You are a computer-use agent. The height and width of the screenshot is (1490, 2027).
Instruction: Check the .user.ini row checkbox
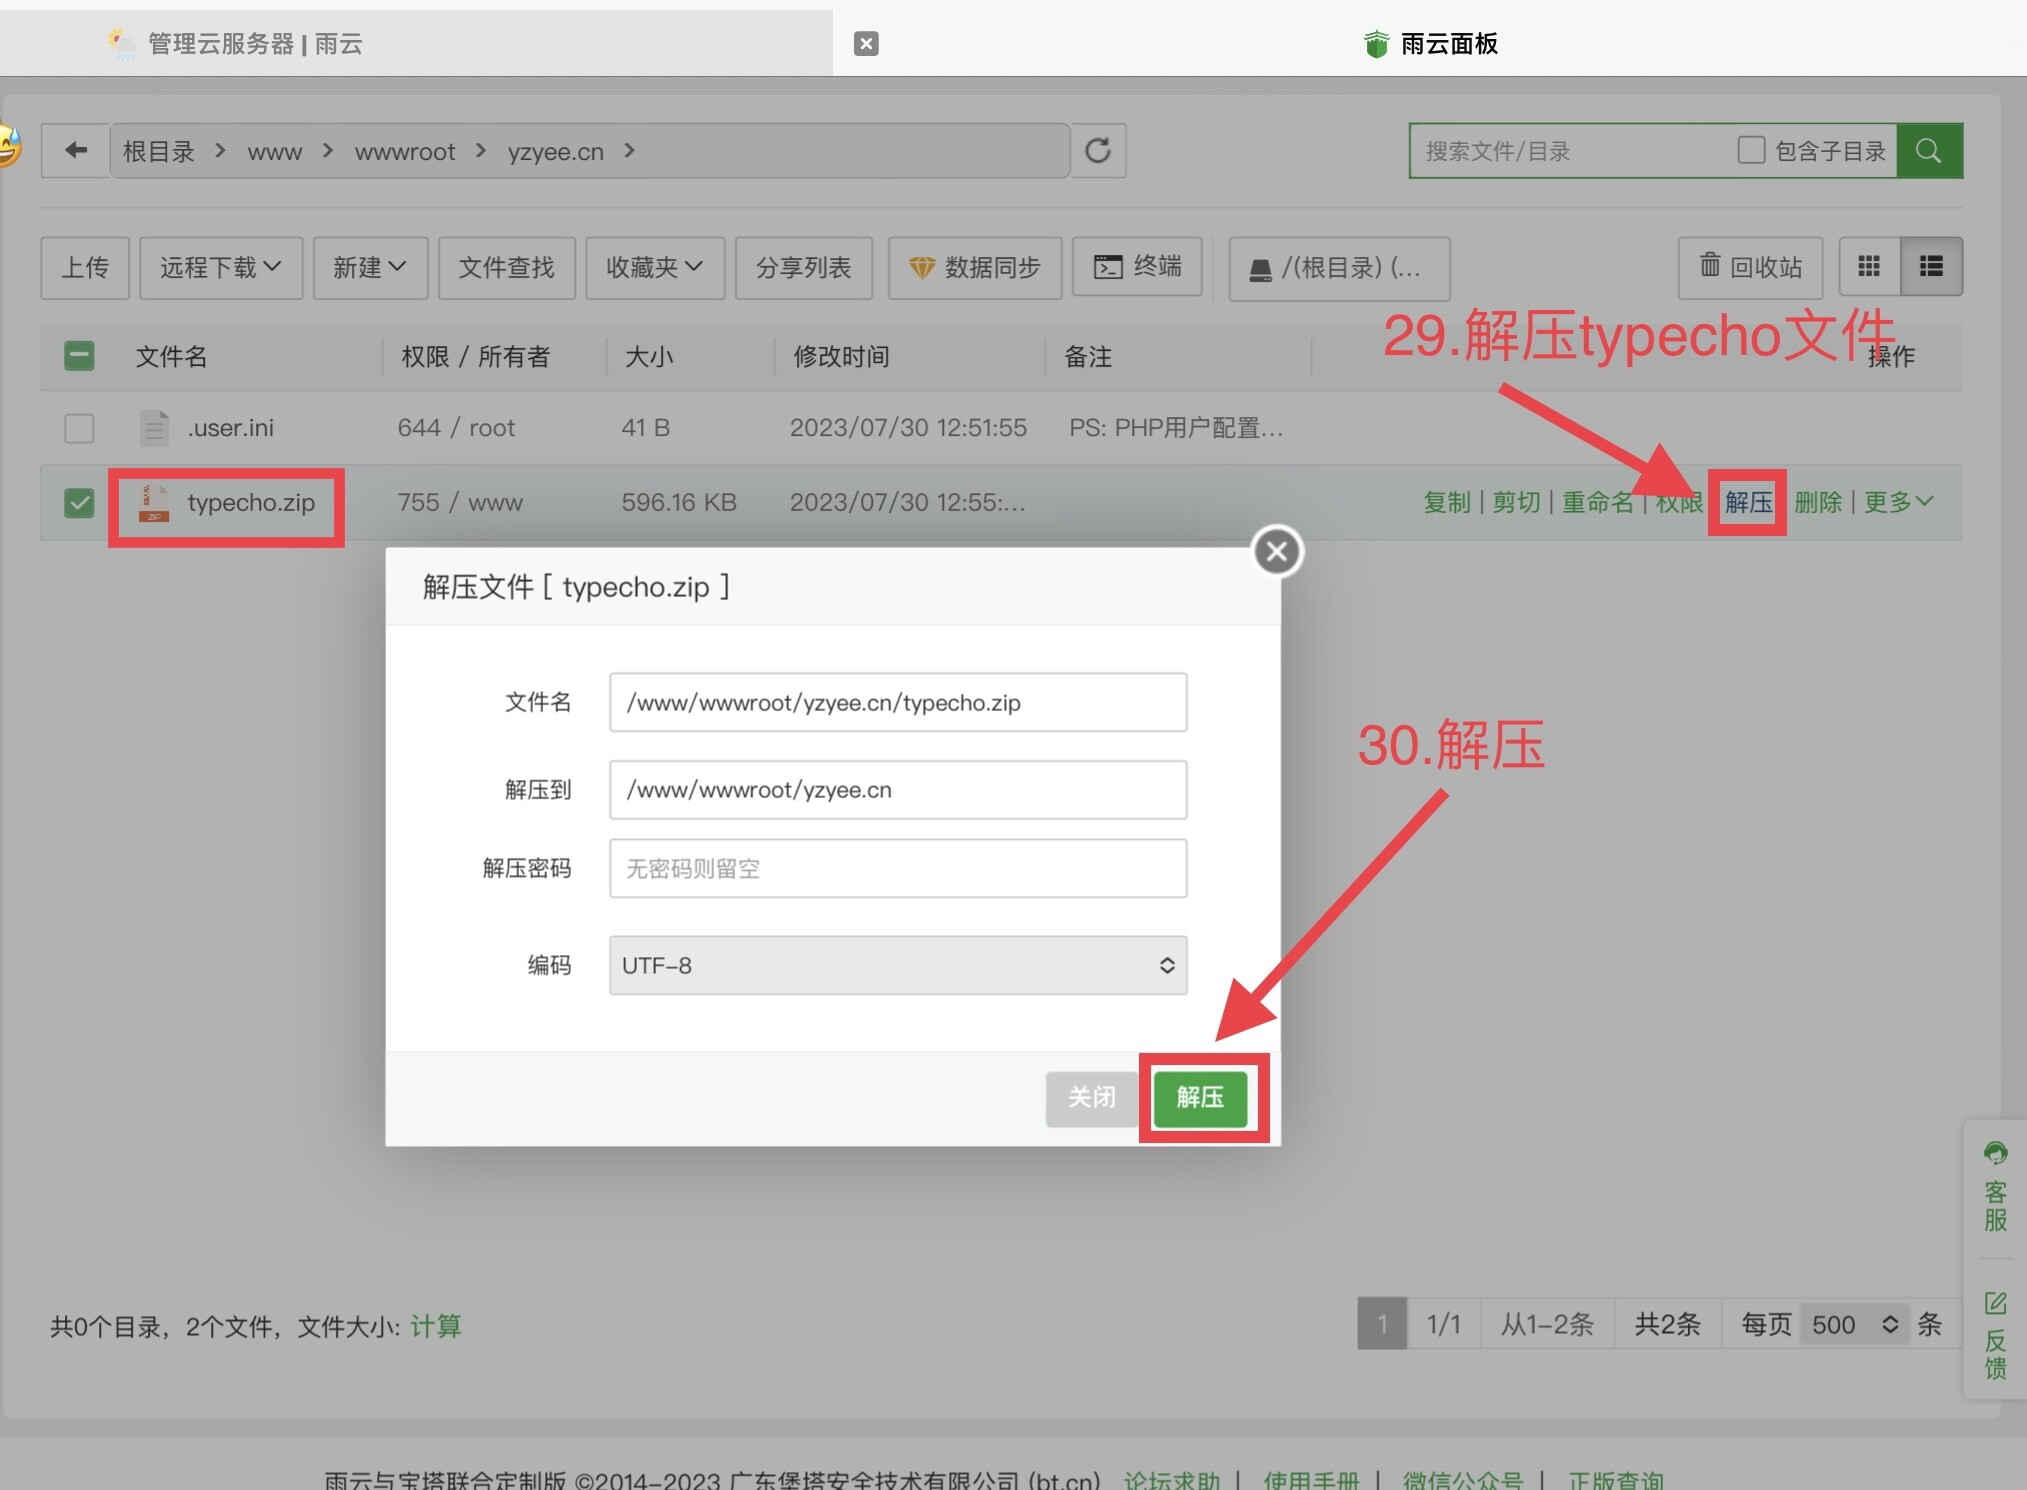coord(79,428)
